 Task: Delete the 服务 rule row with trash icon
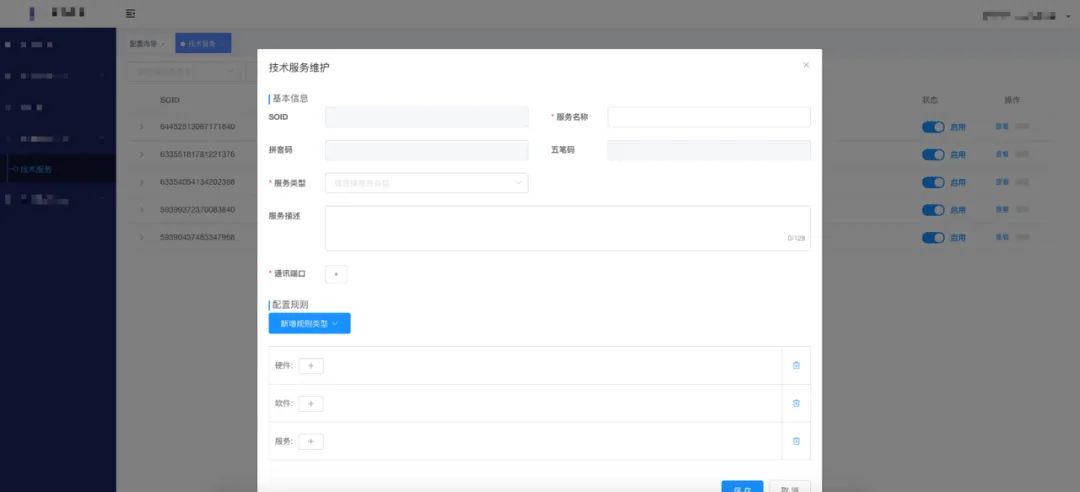(796, 441)
